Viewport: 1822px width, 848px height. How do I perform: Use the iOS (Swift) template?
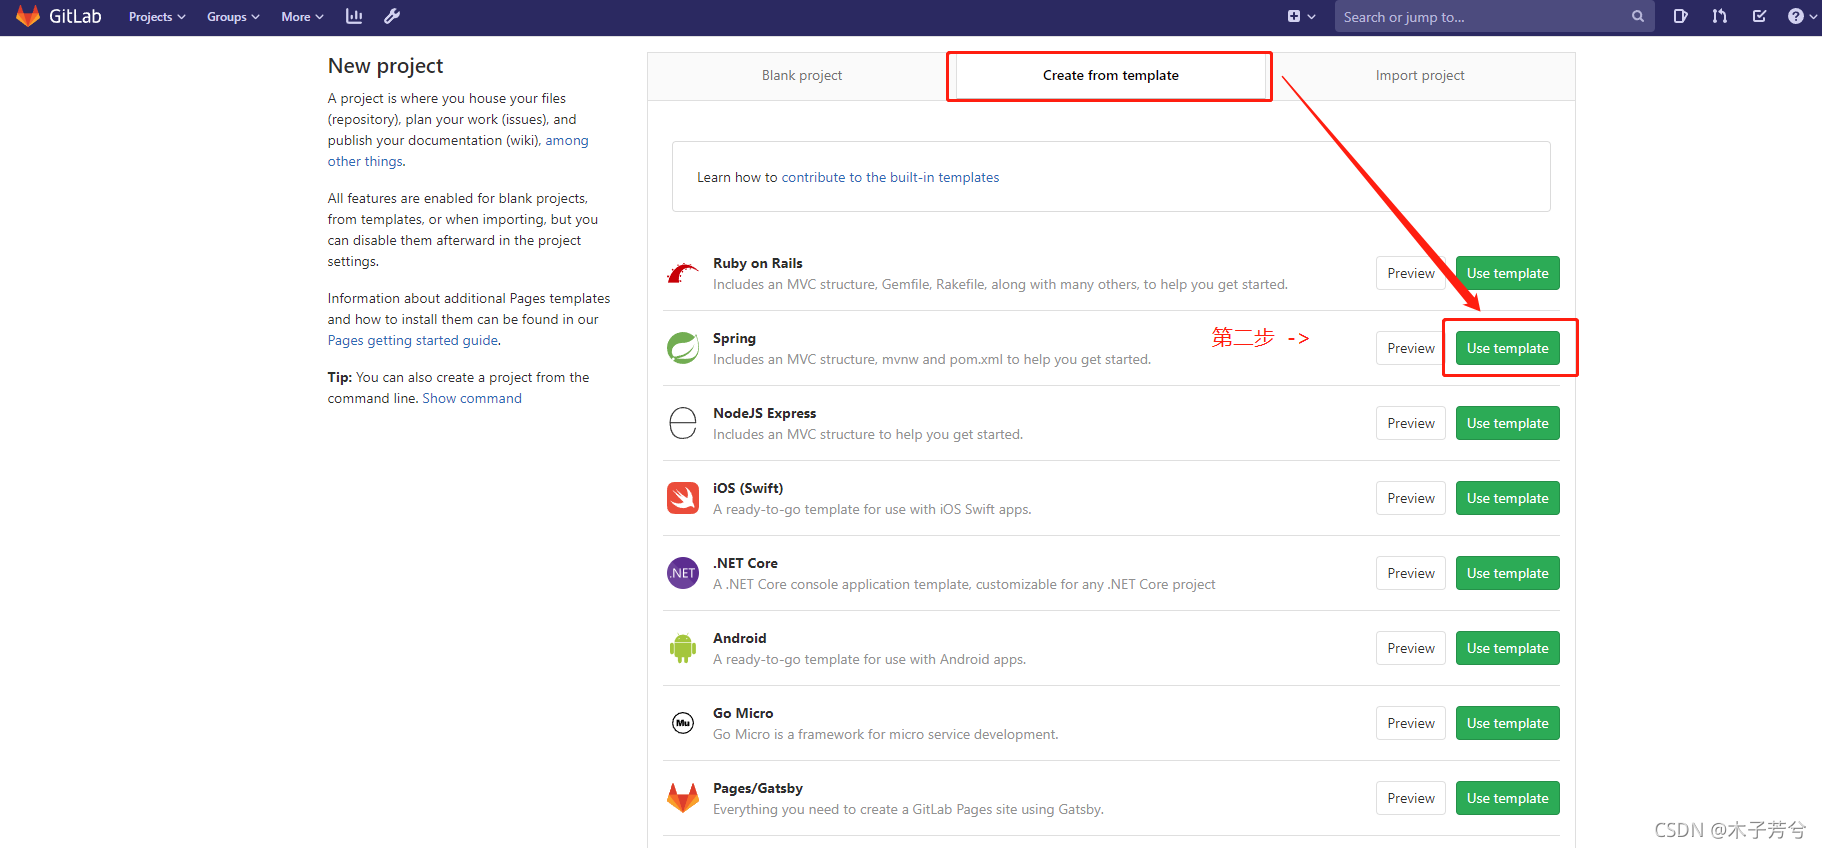[1507, 498]
